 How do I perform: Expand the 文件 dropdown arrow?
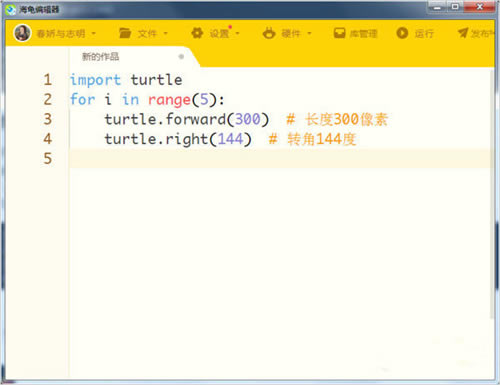click(x=165, y=33)
